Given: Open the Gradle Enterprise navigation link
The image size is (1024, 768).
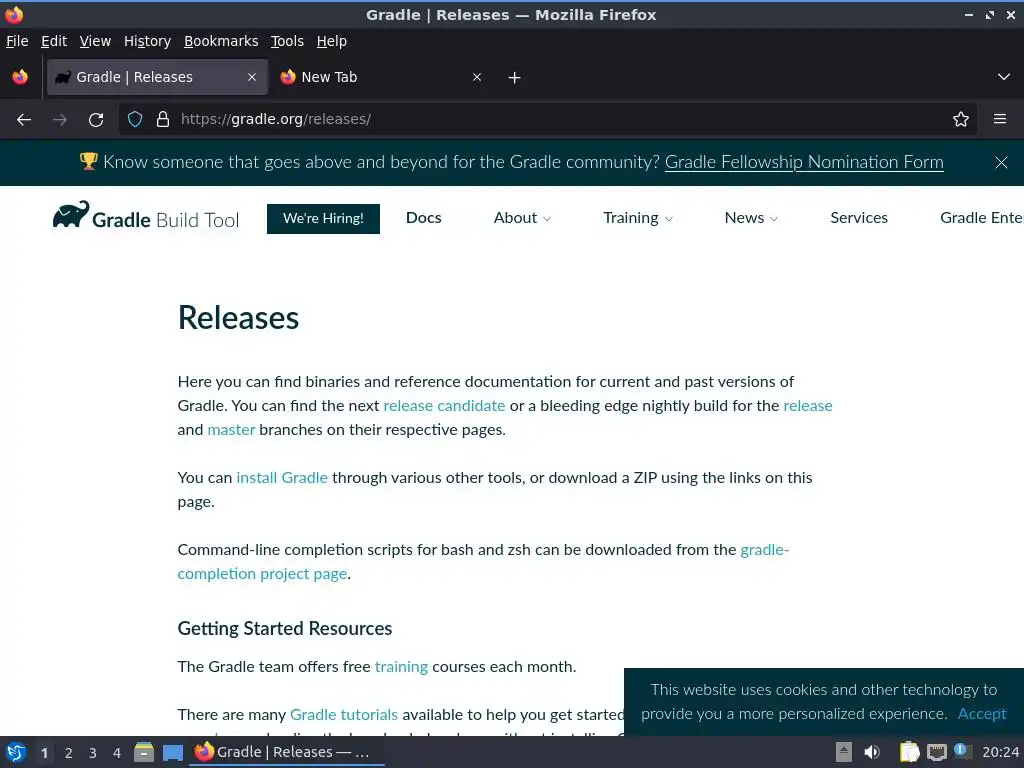Looking at the screenshot, I should tap(982, 217).
